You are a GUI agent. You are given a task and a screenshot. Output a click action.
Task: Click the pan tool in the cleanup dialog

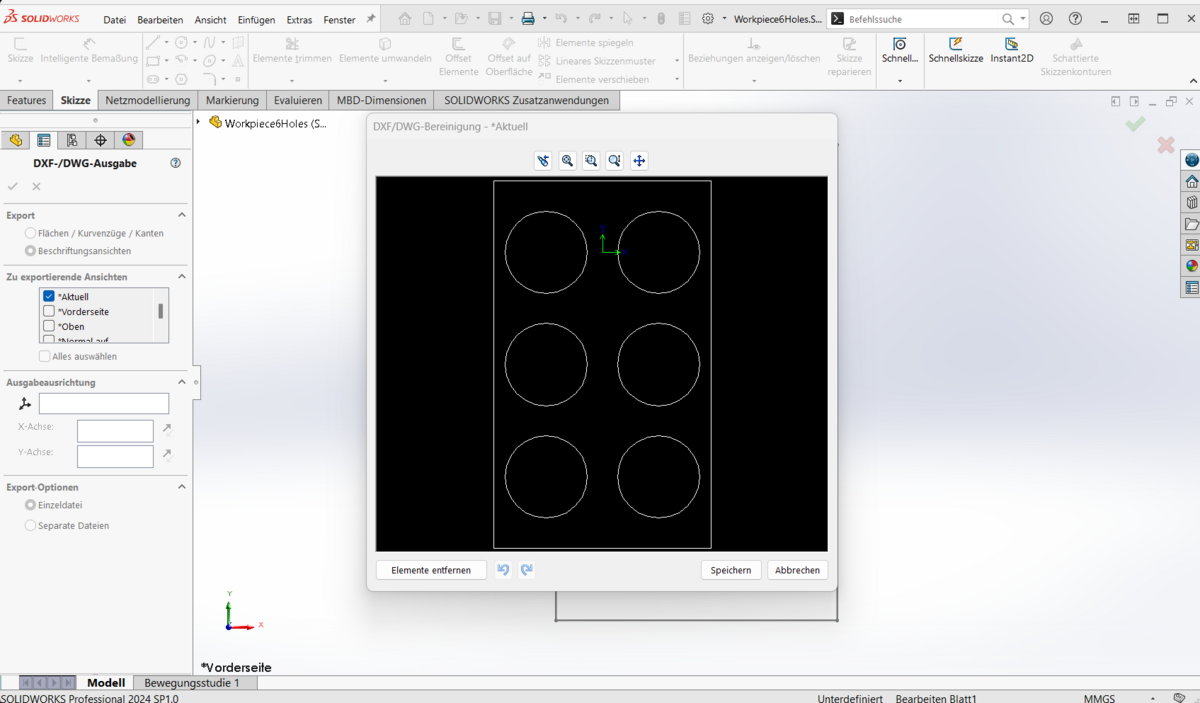pyautogui.click(x=639, y=161)
